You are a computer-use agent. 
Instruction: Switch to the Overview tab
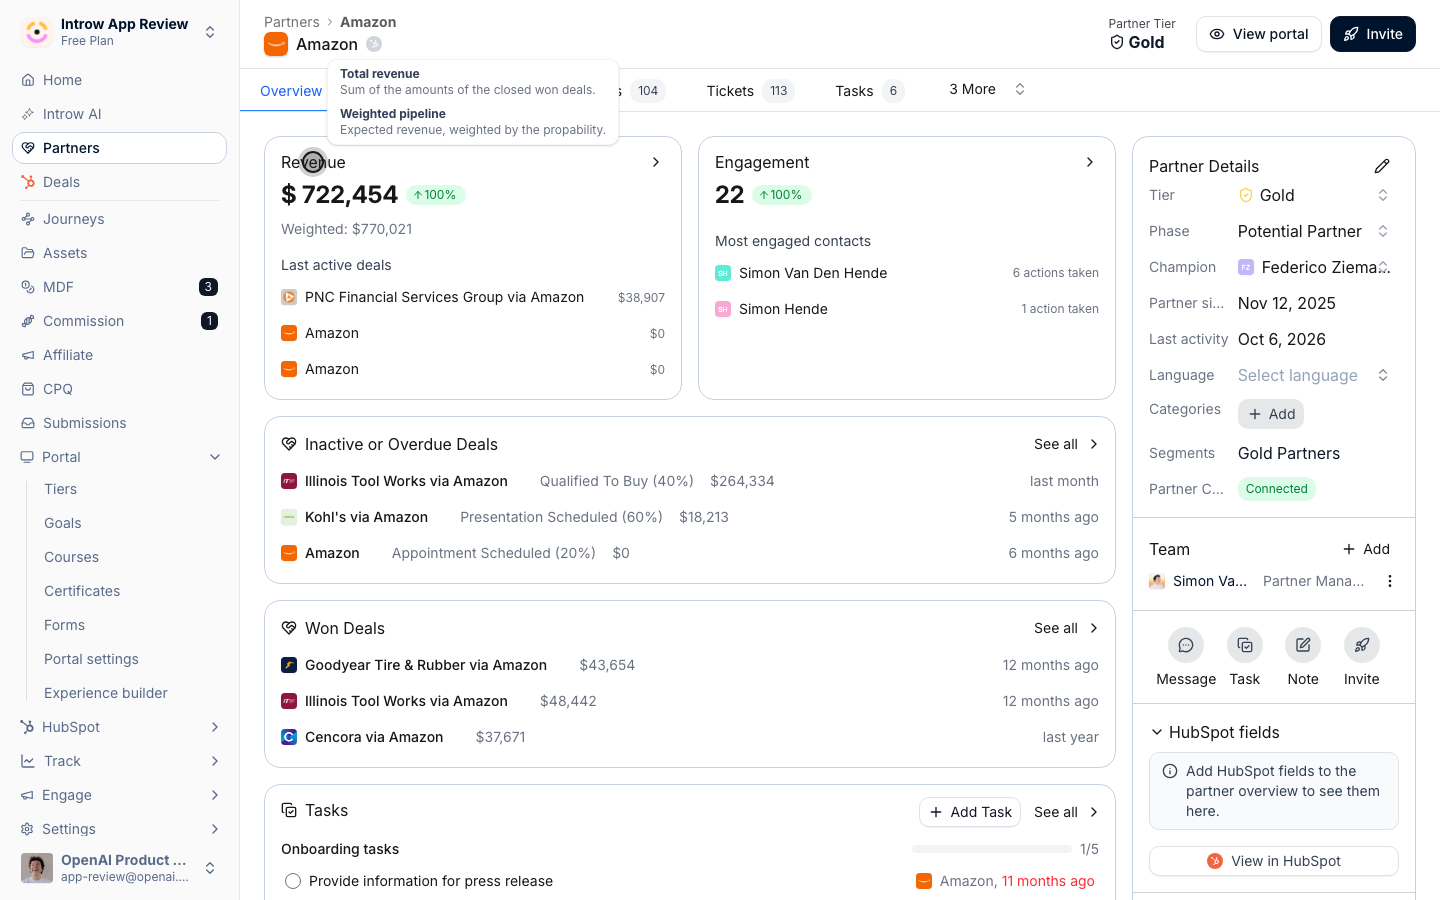tap(291, 91)
